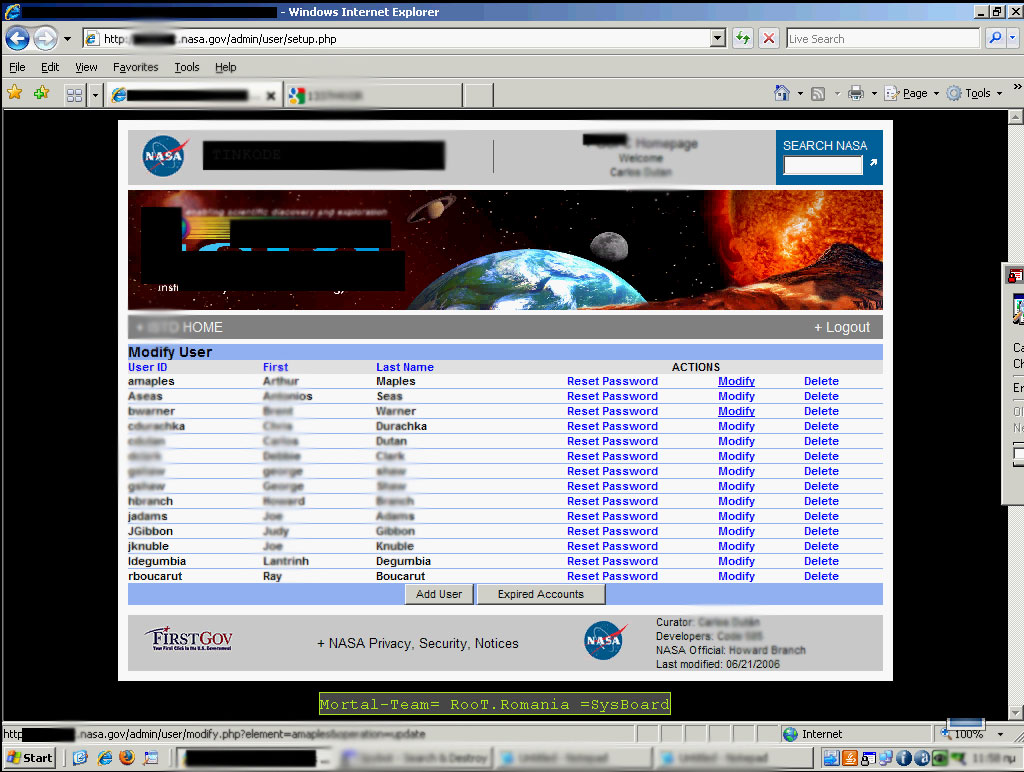1024x772 pixels.
Task: Submit NASA search with the arrow icon
Action: [x=873, y=163]
